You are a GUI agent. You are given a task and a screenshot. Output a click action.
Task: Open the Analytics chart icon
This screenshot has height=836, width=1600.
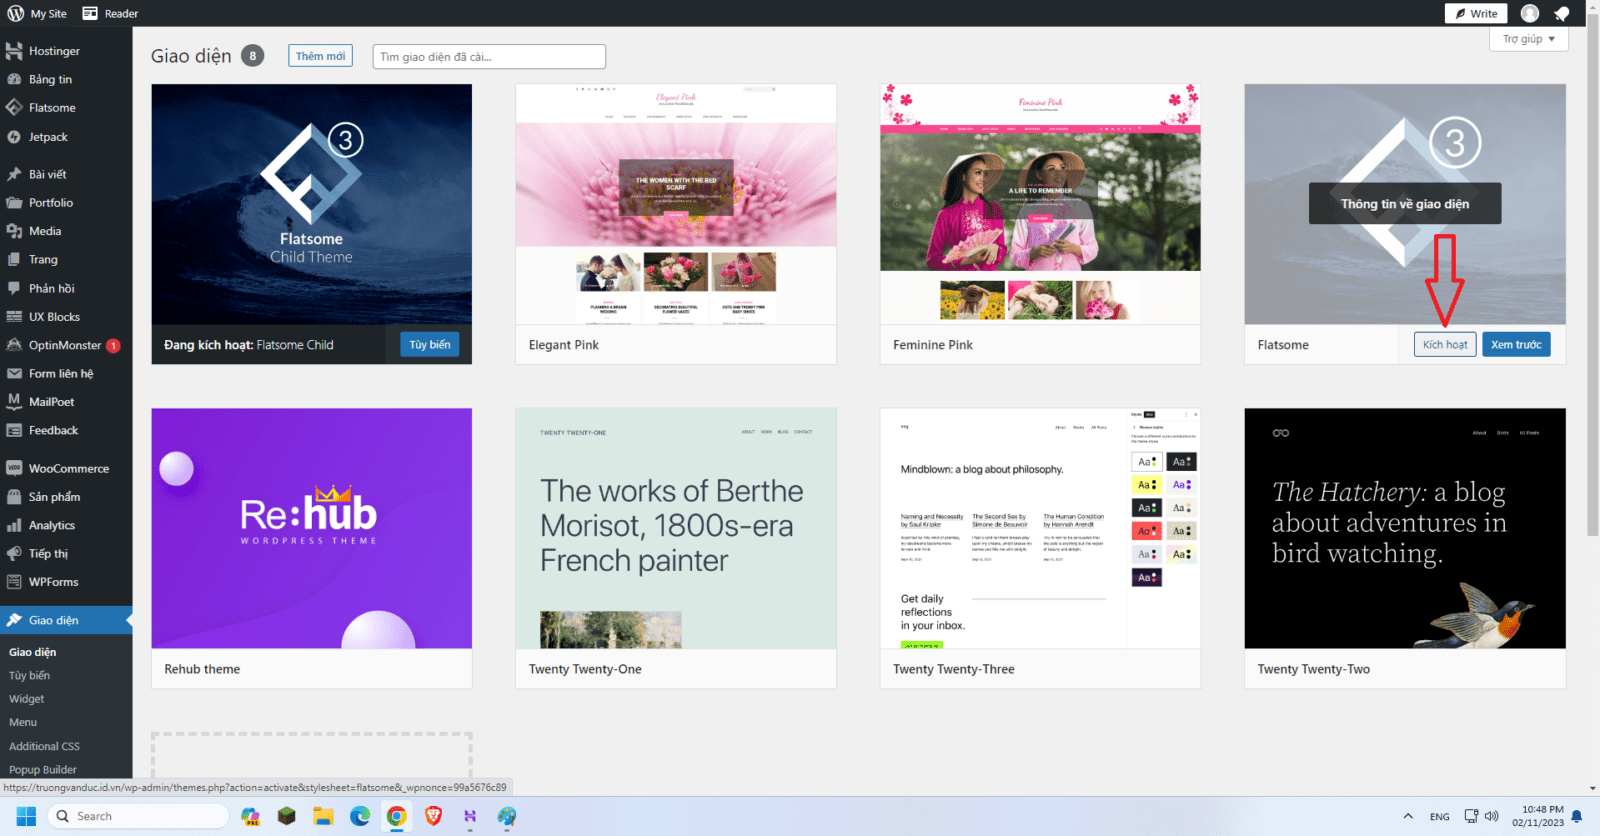click(x=14, y=525)
